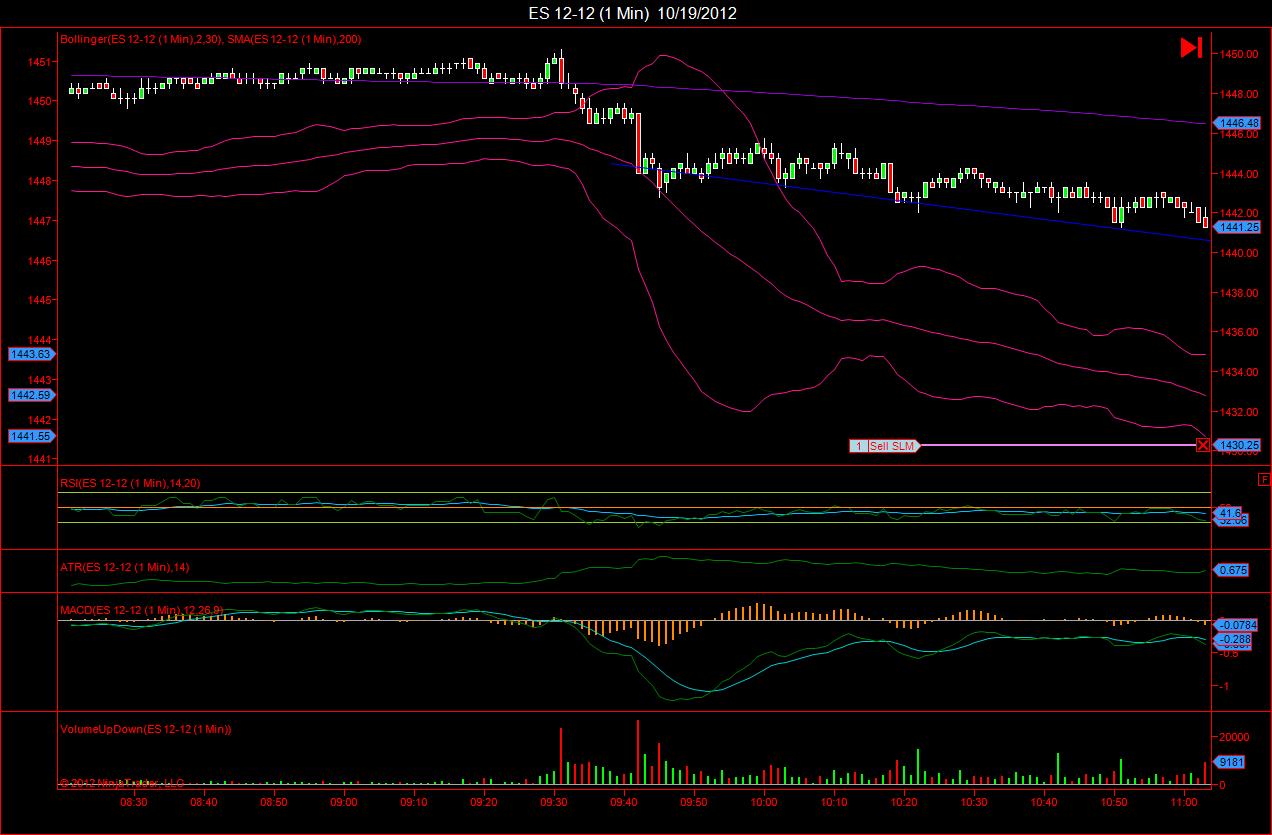Viewport: 1272px width, 835px height.
Task: Select left axis marker 1442.59
Action: coord(32,395)
